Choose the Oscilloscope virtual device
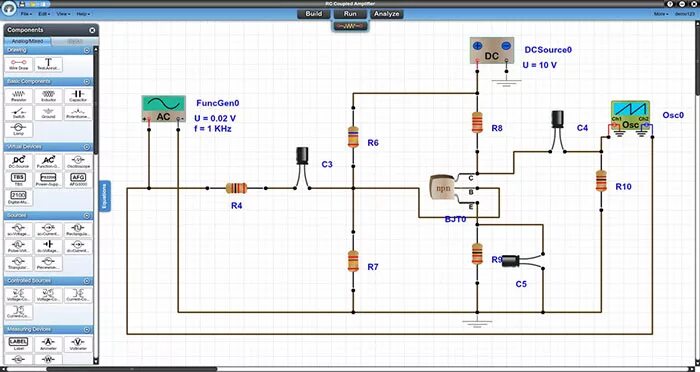 79,162
